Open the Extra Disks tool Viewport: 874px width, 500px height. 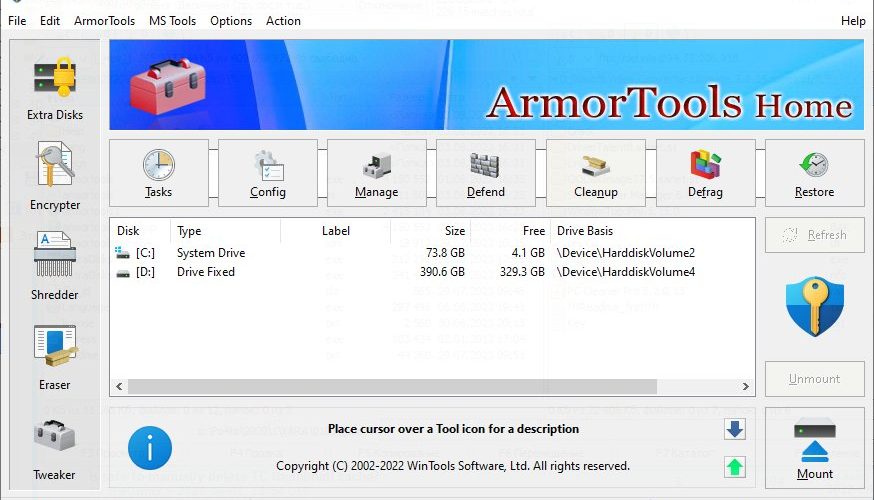tap(55, 88)
